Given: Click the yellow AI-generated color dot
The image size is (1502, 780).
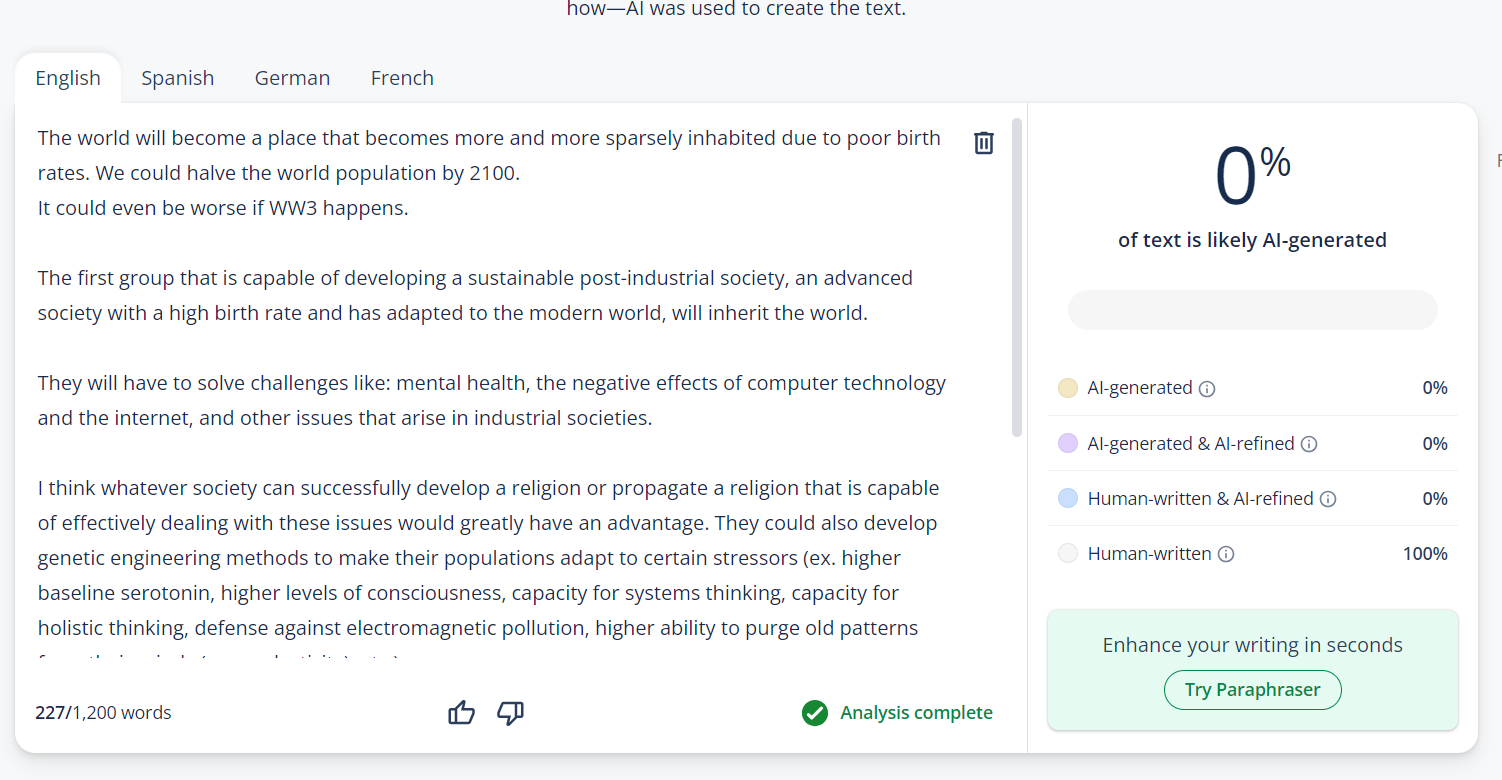Looking at the screenshot, I should click(x=1068, y=388).
